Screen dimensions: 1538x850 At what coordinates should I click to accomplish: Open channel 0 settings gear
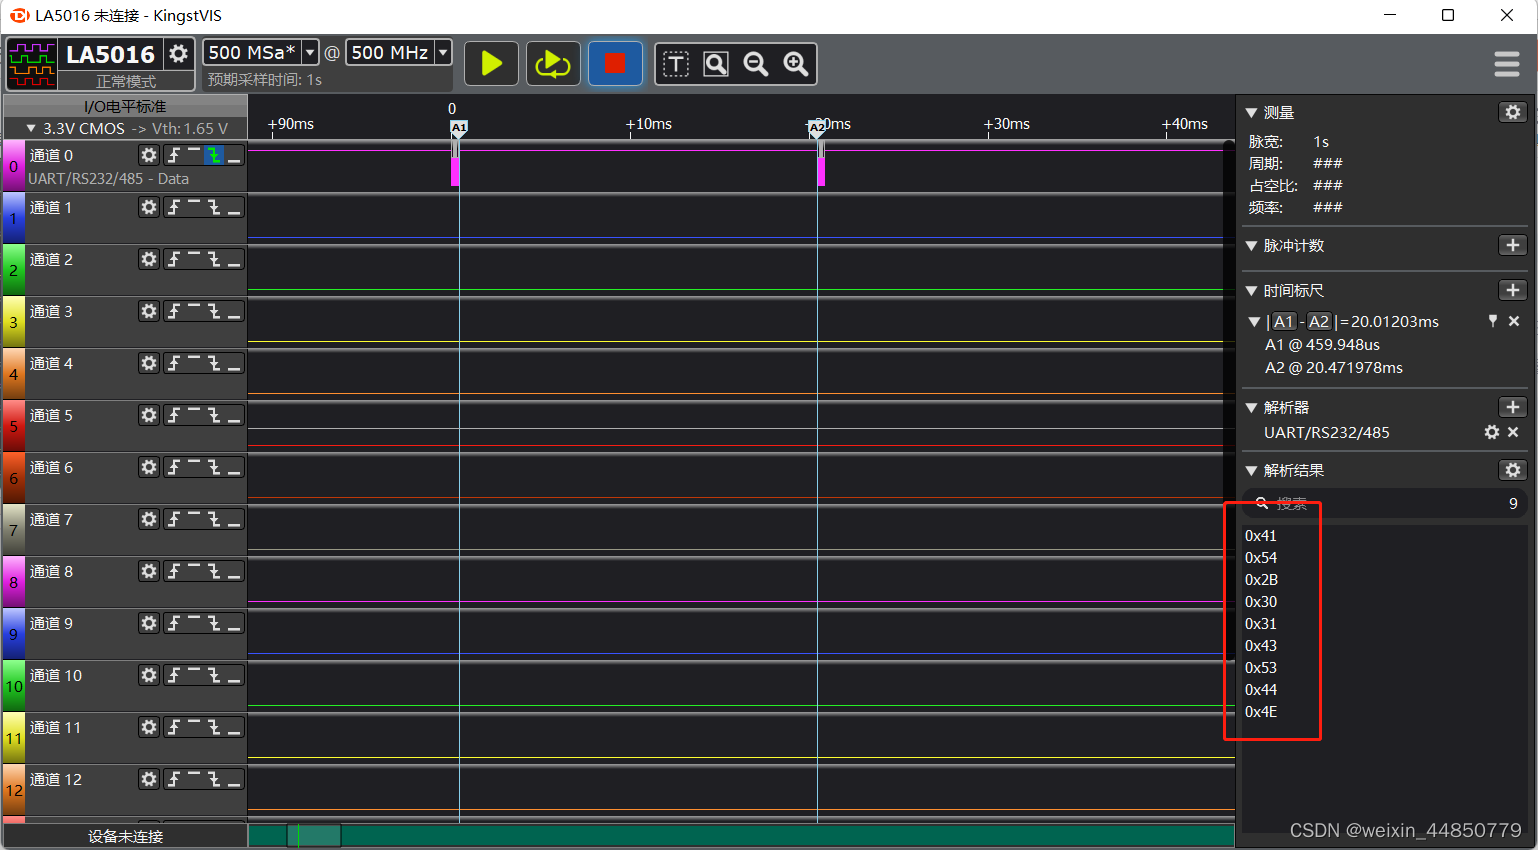(149, 155)
